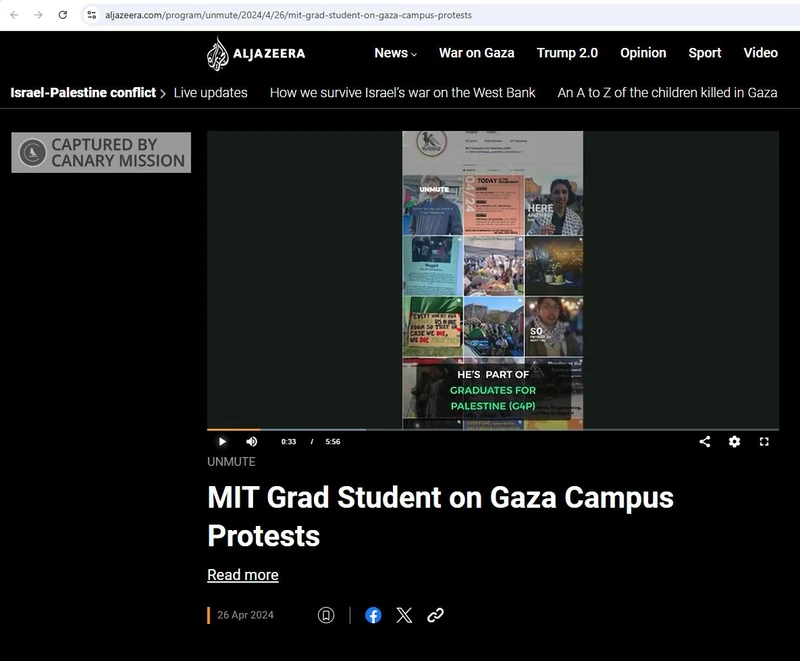
Task: Open the Trump 2.0 menu item
Action: [x=567, y=53]
